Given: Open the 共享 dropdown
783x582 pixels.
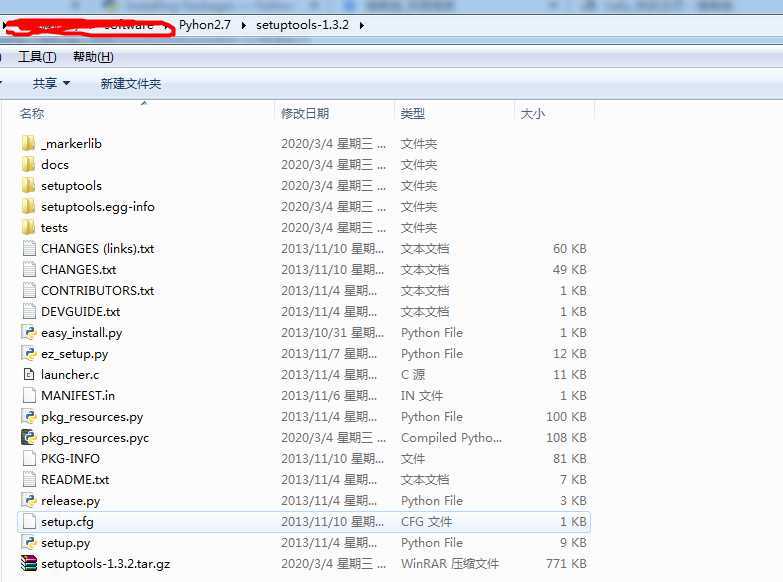Looking at the screenshot, I should coord(51,83).
